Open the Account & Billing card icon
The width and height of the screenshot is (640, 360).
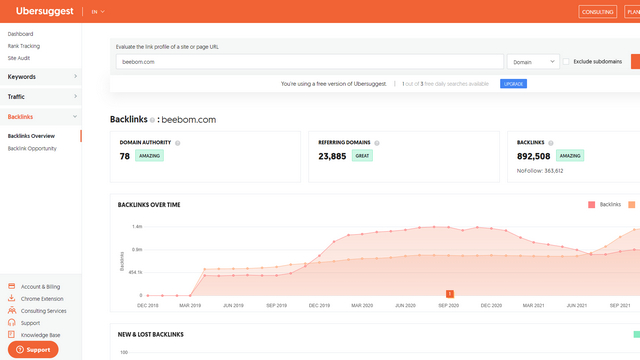coord(11,286)
